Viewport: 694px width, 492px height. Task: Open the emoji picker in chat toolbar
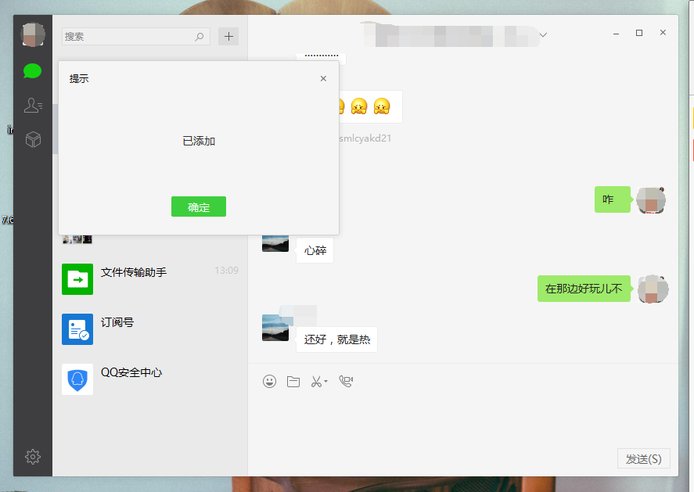click(x=270, y=381)
